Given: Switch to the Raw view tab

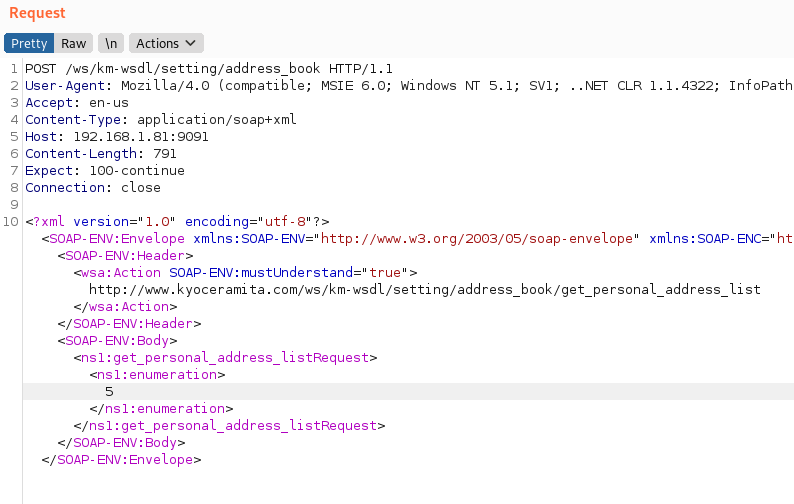Looking at the screenshot, I should 73,43.
